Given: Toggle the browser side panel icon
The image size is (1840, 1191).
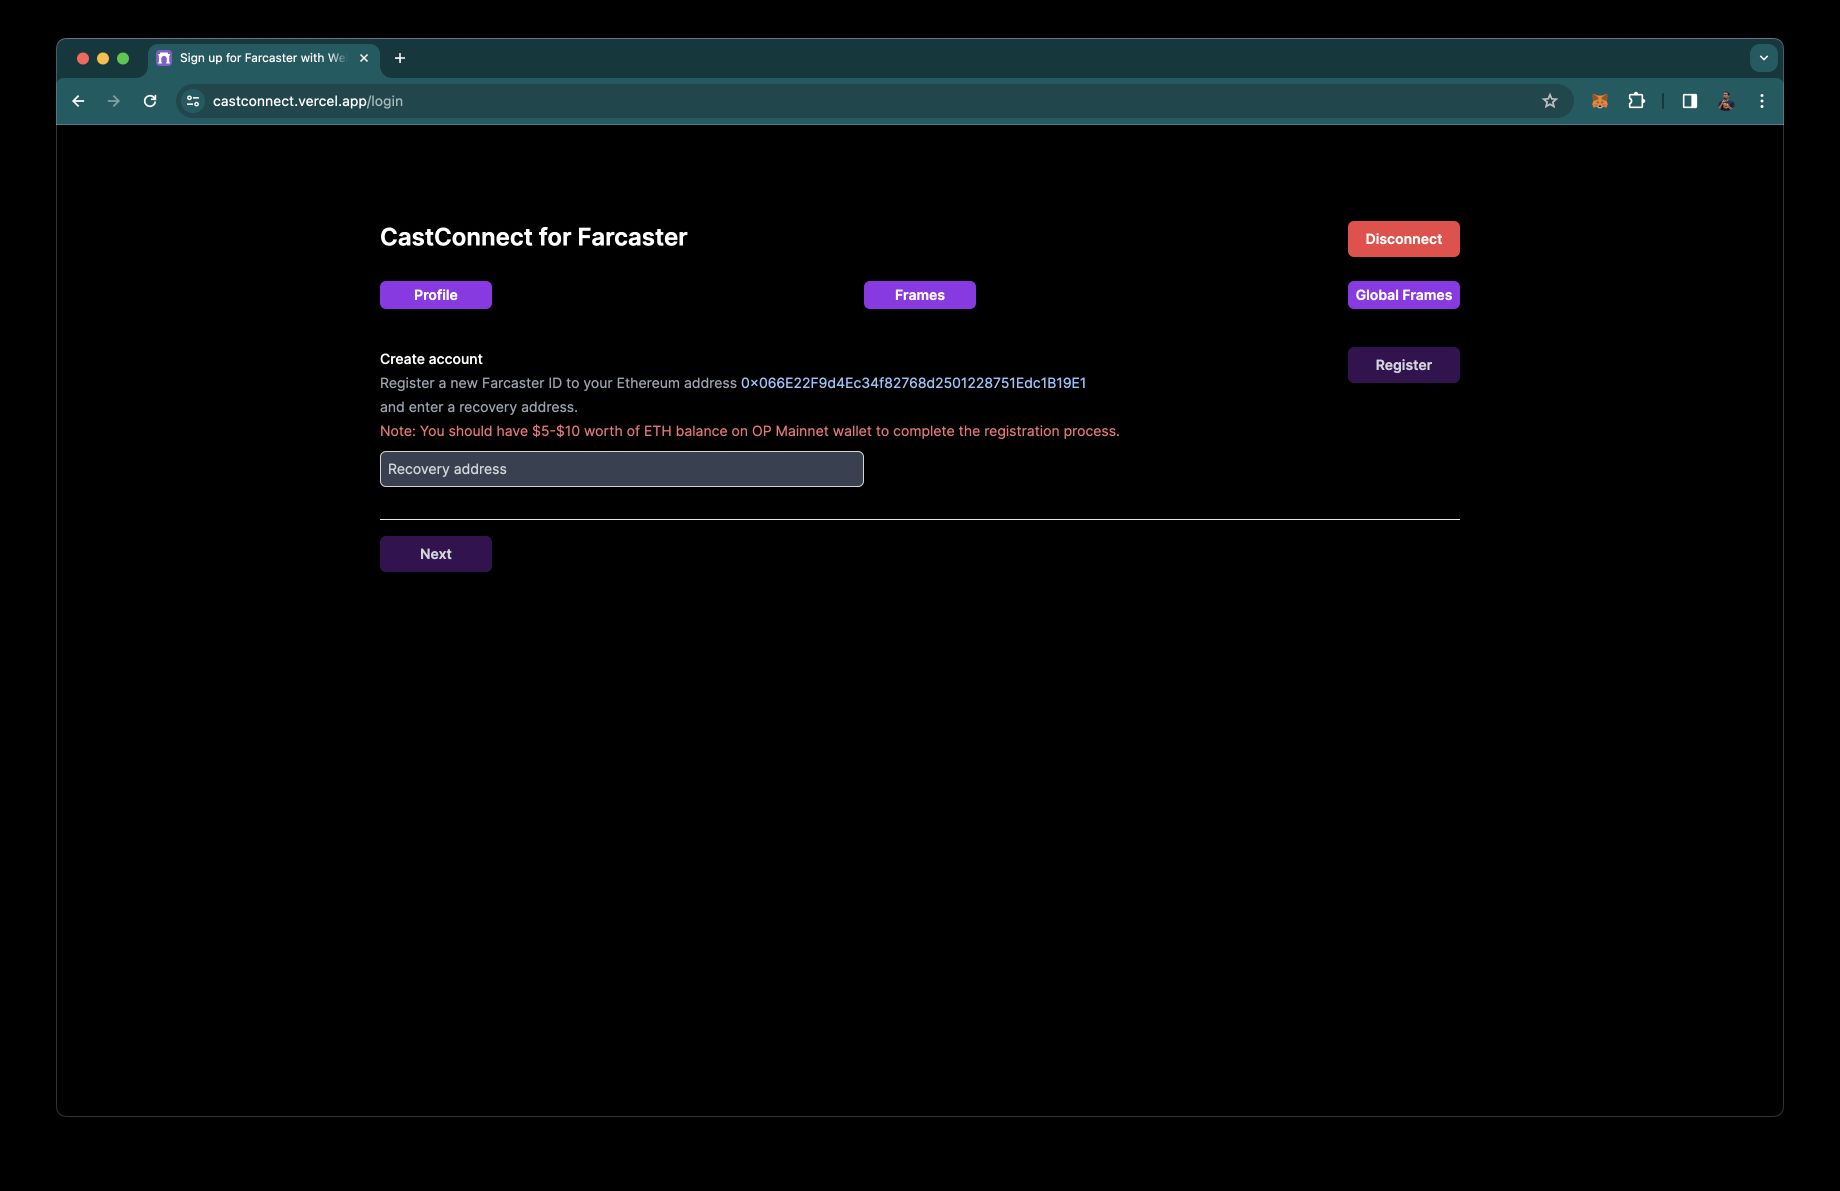Looking at the screenshot, I should (x=1690, y=101).
